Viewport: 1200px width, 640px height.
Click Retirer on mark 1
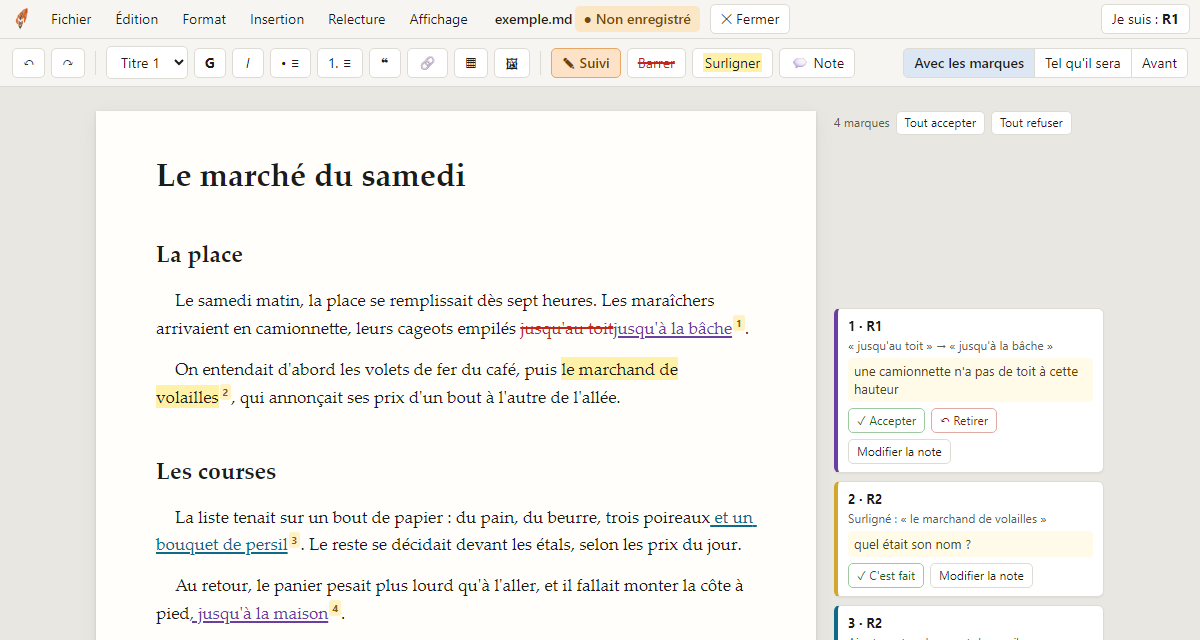point(964,421)
